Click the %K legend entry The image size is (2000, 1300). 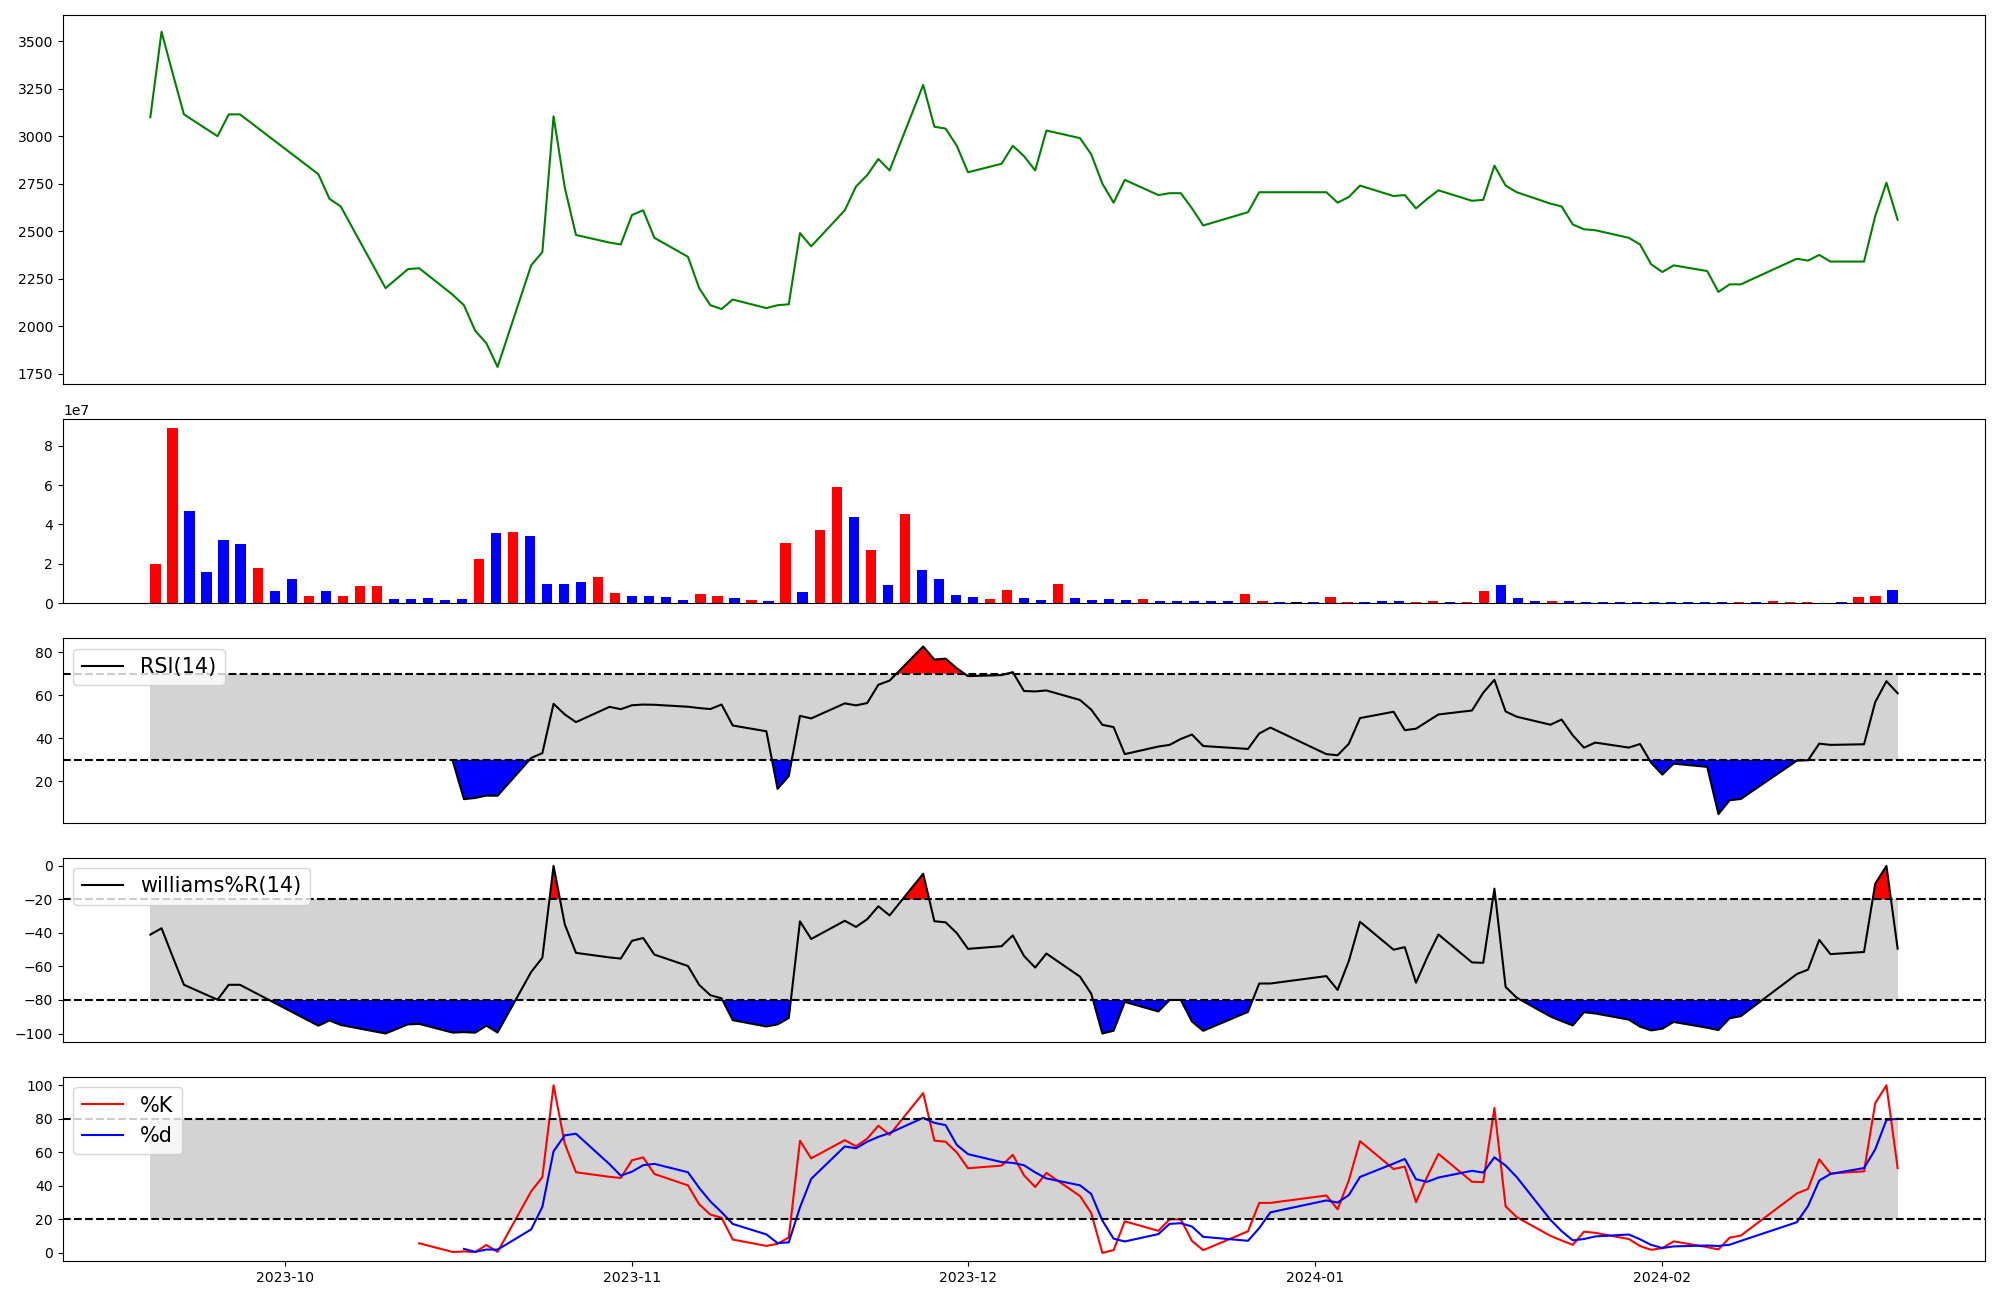coord(155,1105)
